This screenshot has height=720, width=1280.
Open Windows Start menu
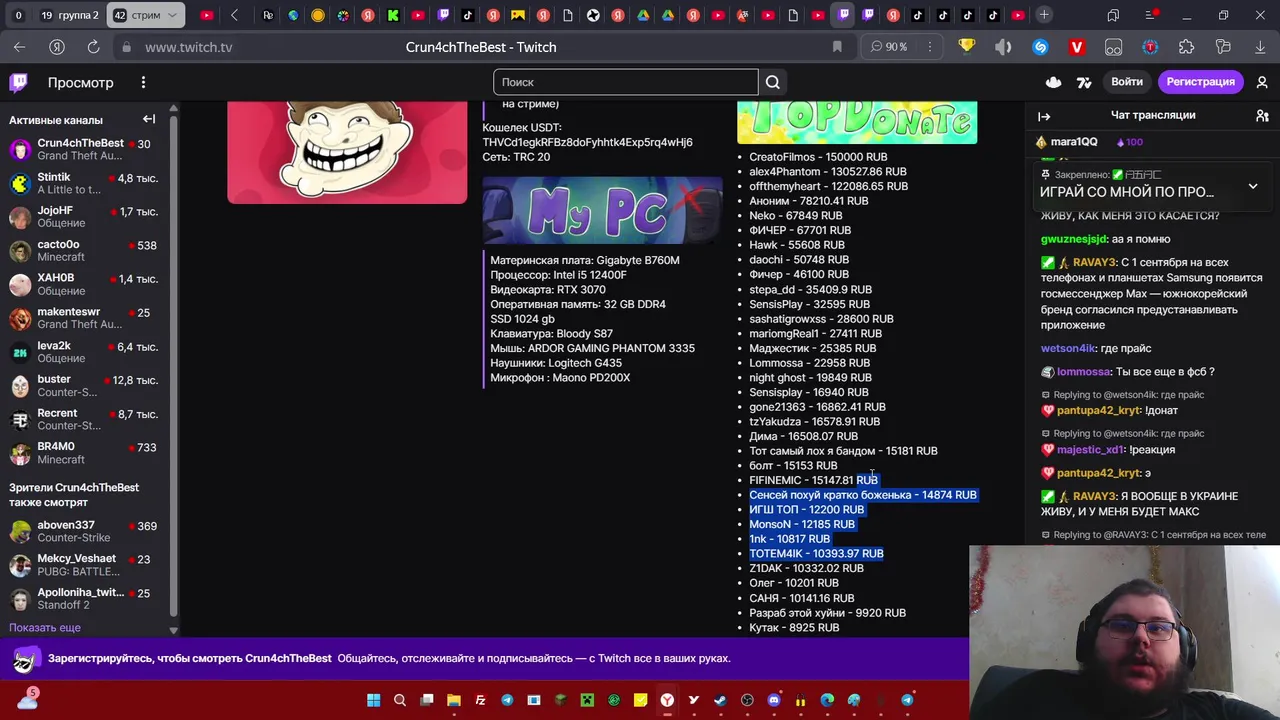373,700
